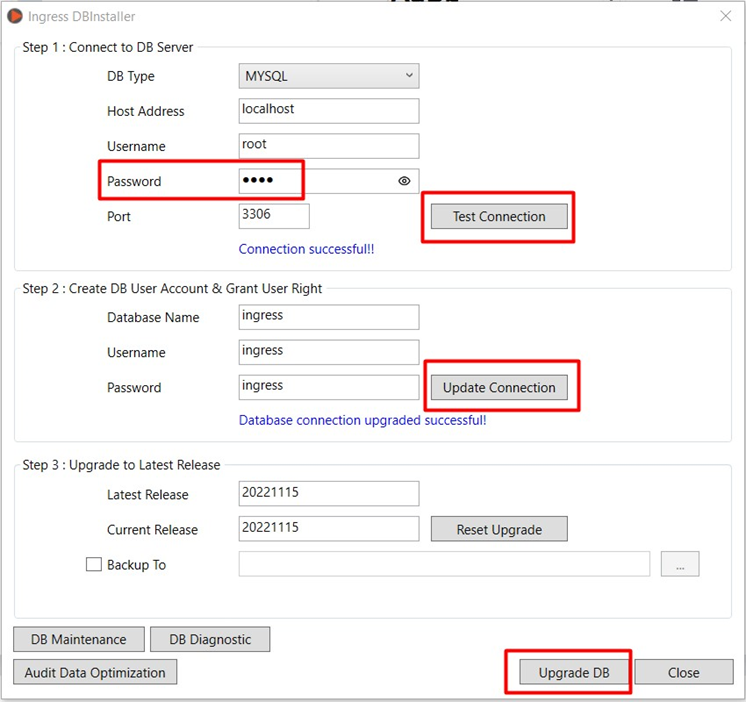
Task: Click the 'Port' label
Action: coord(118,216)
